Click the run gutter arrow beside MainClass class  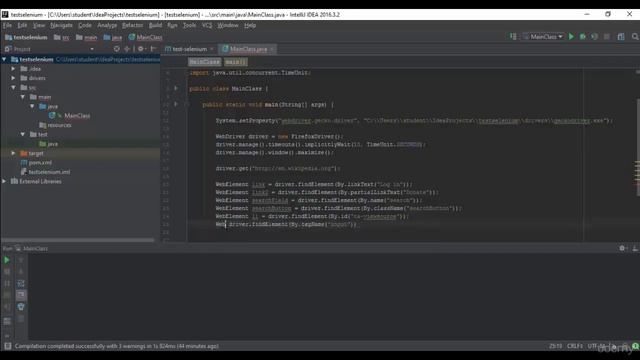click(176, 88)
